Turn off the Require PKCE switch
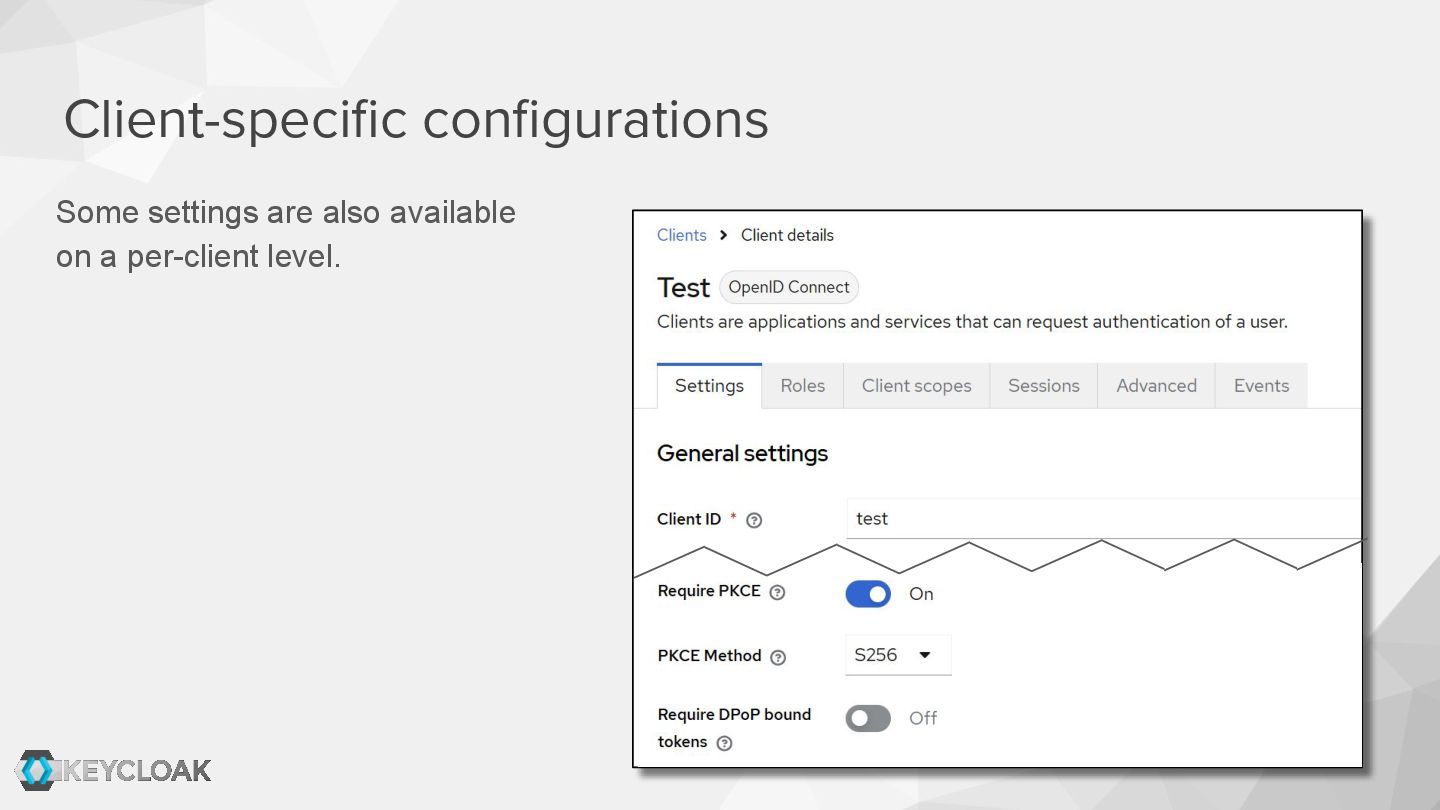Image resolution: width=1440 pixels, height=810 pixels. click(x=868, y=594)
